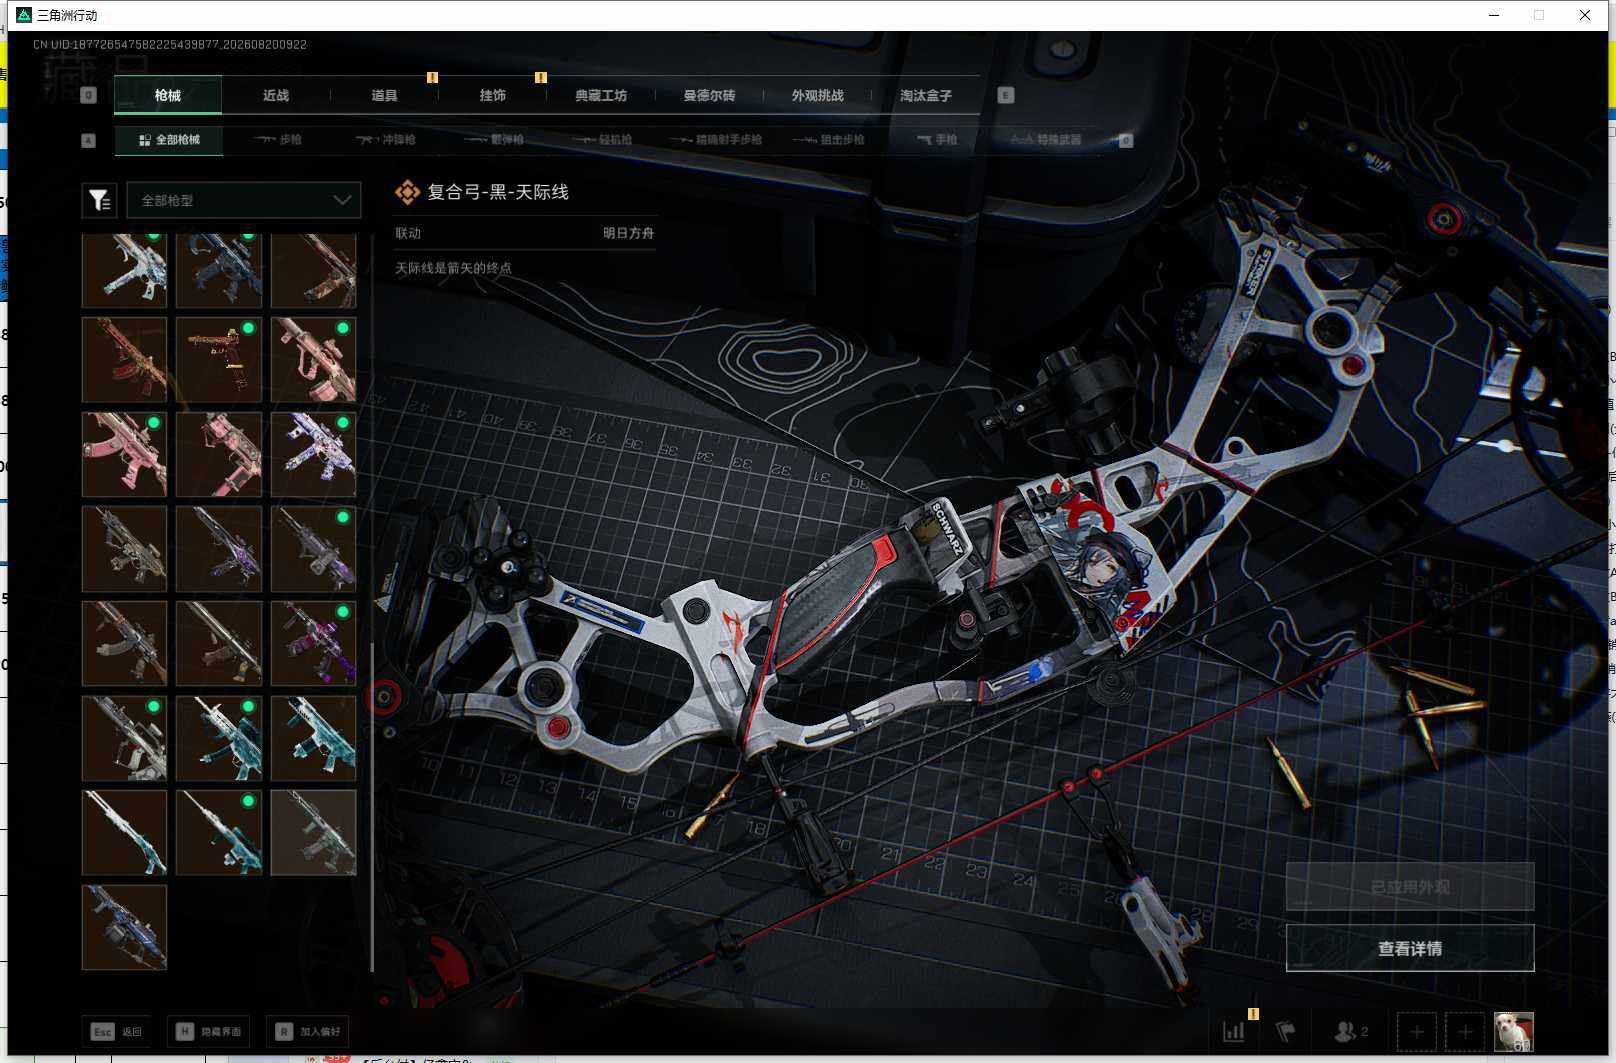The height and width of the screenshot is (1063, 1616).
Task: Click the second empty squad plus slot
Action: tap(1465, 1031)
